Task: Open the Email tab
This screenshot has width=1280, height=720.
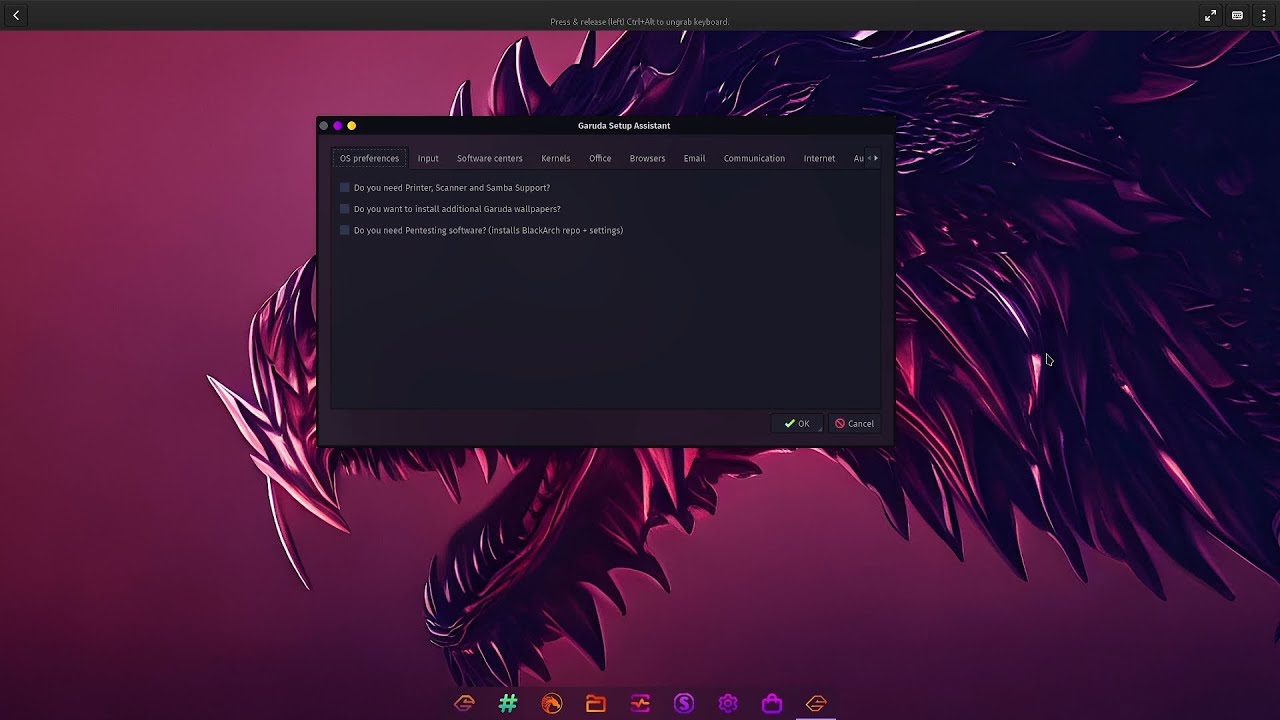Action: pyautogui.click(x=694, y=158)
